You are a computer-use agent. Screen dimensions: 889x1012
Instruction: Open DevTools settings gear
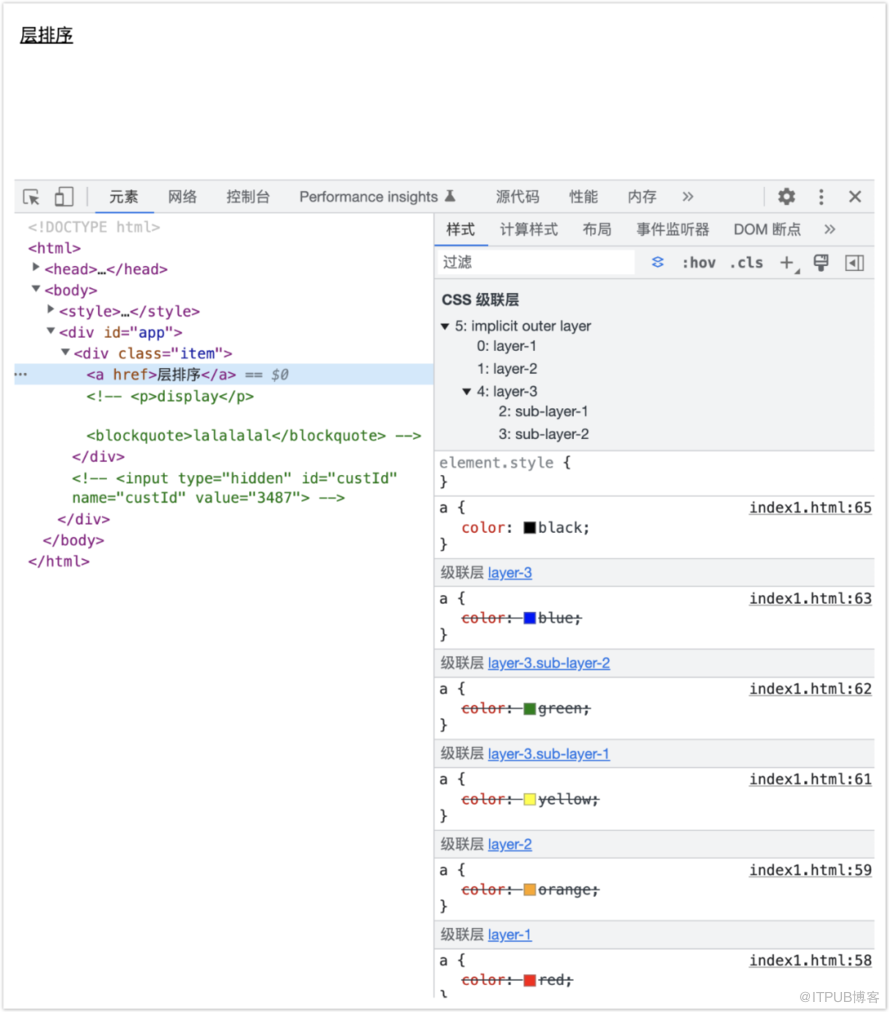pos(786,197)
